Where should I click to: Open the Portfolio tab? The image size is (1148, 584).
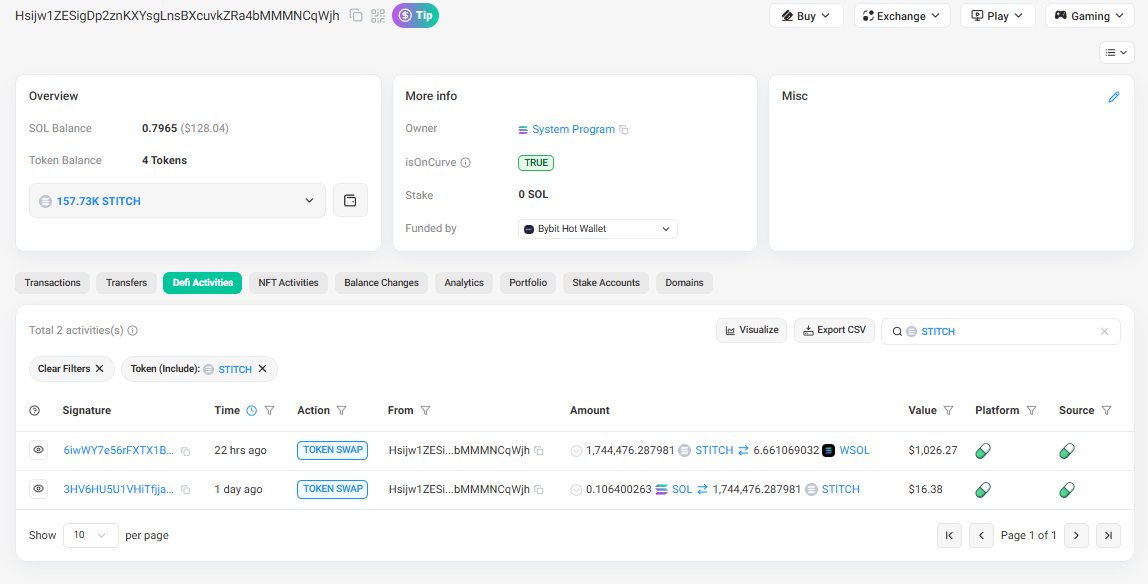point(528,282)
